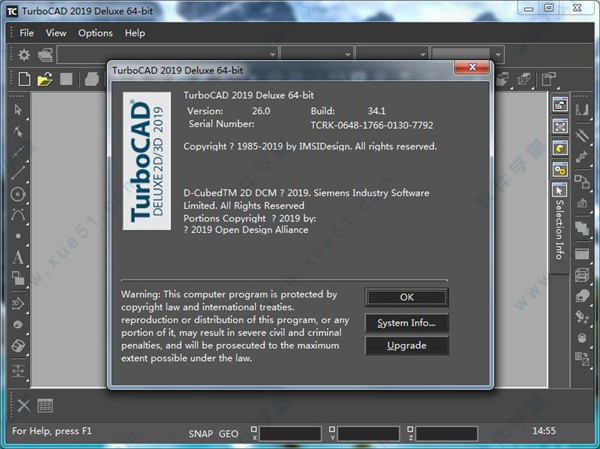Select the overlapping squares block tool
Image resolution: width=600 pixels, height=449 pixels.
coord(18,278)
